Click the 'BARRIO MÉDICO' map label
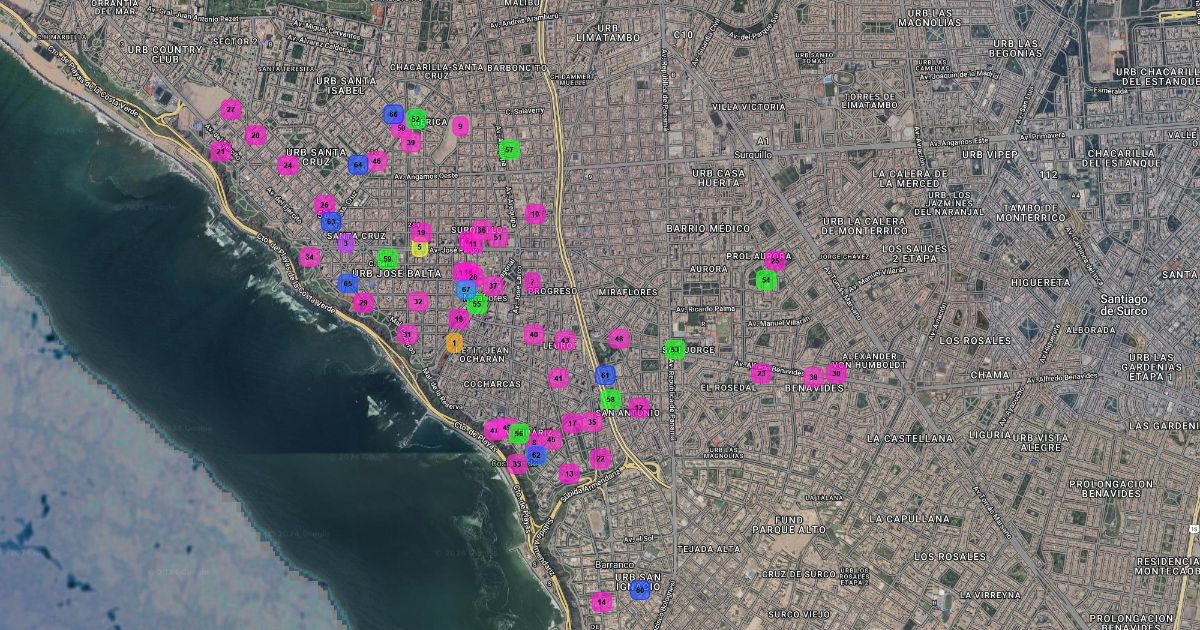The height and width of the screenshot is (630, 1200). 708,228
